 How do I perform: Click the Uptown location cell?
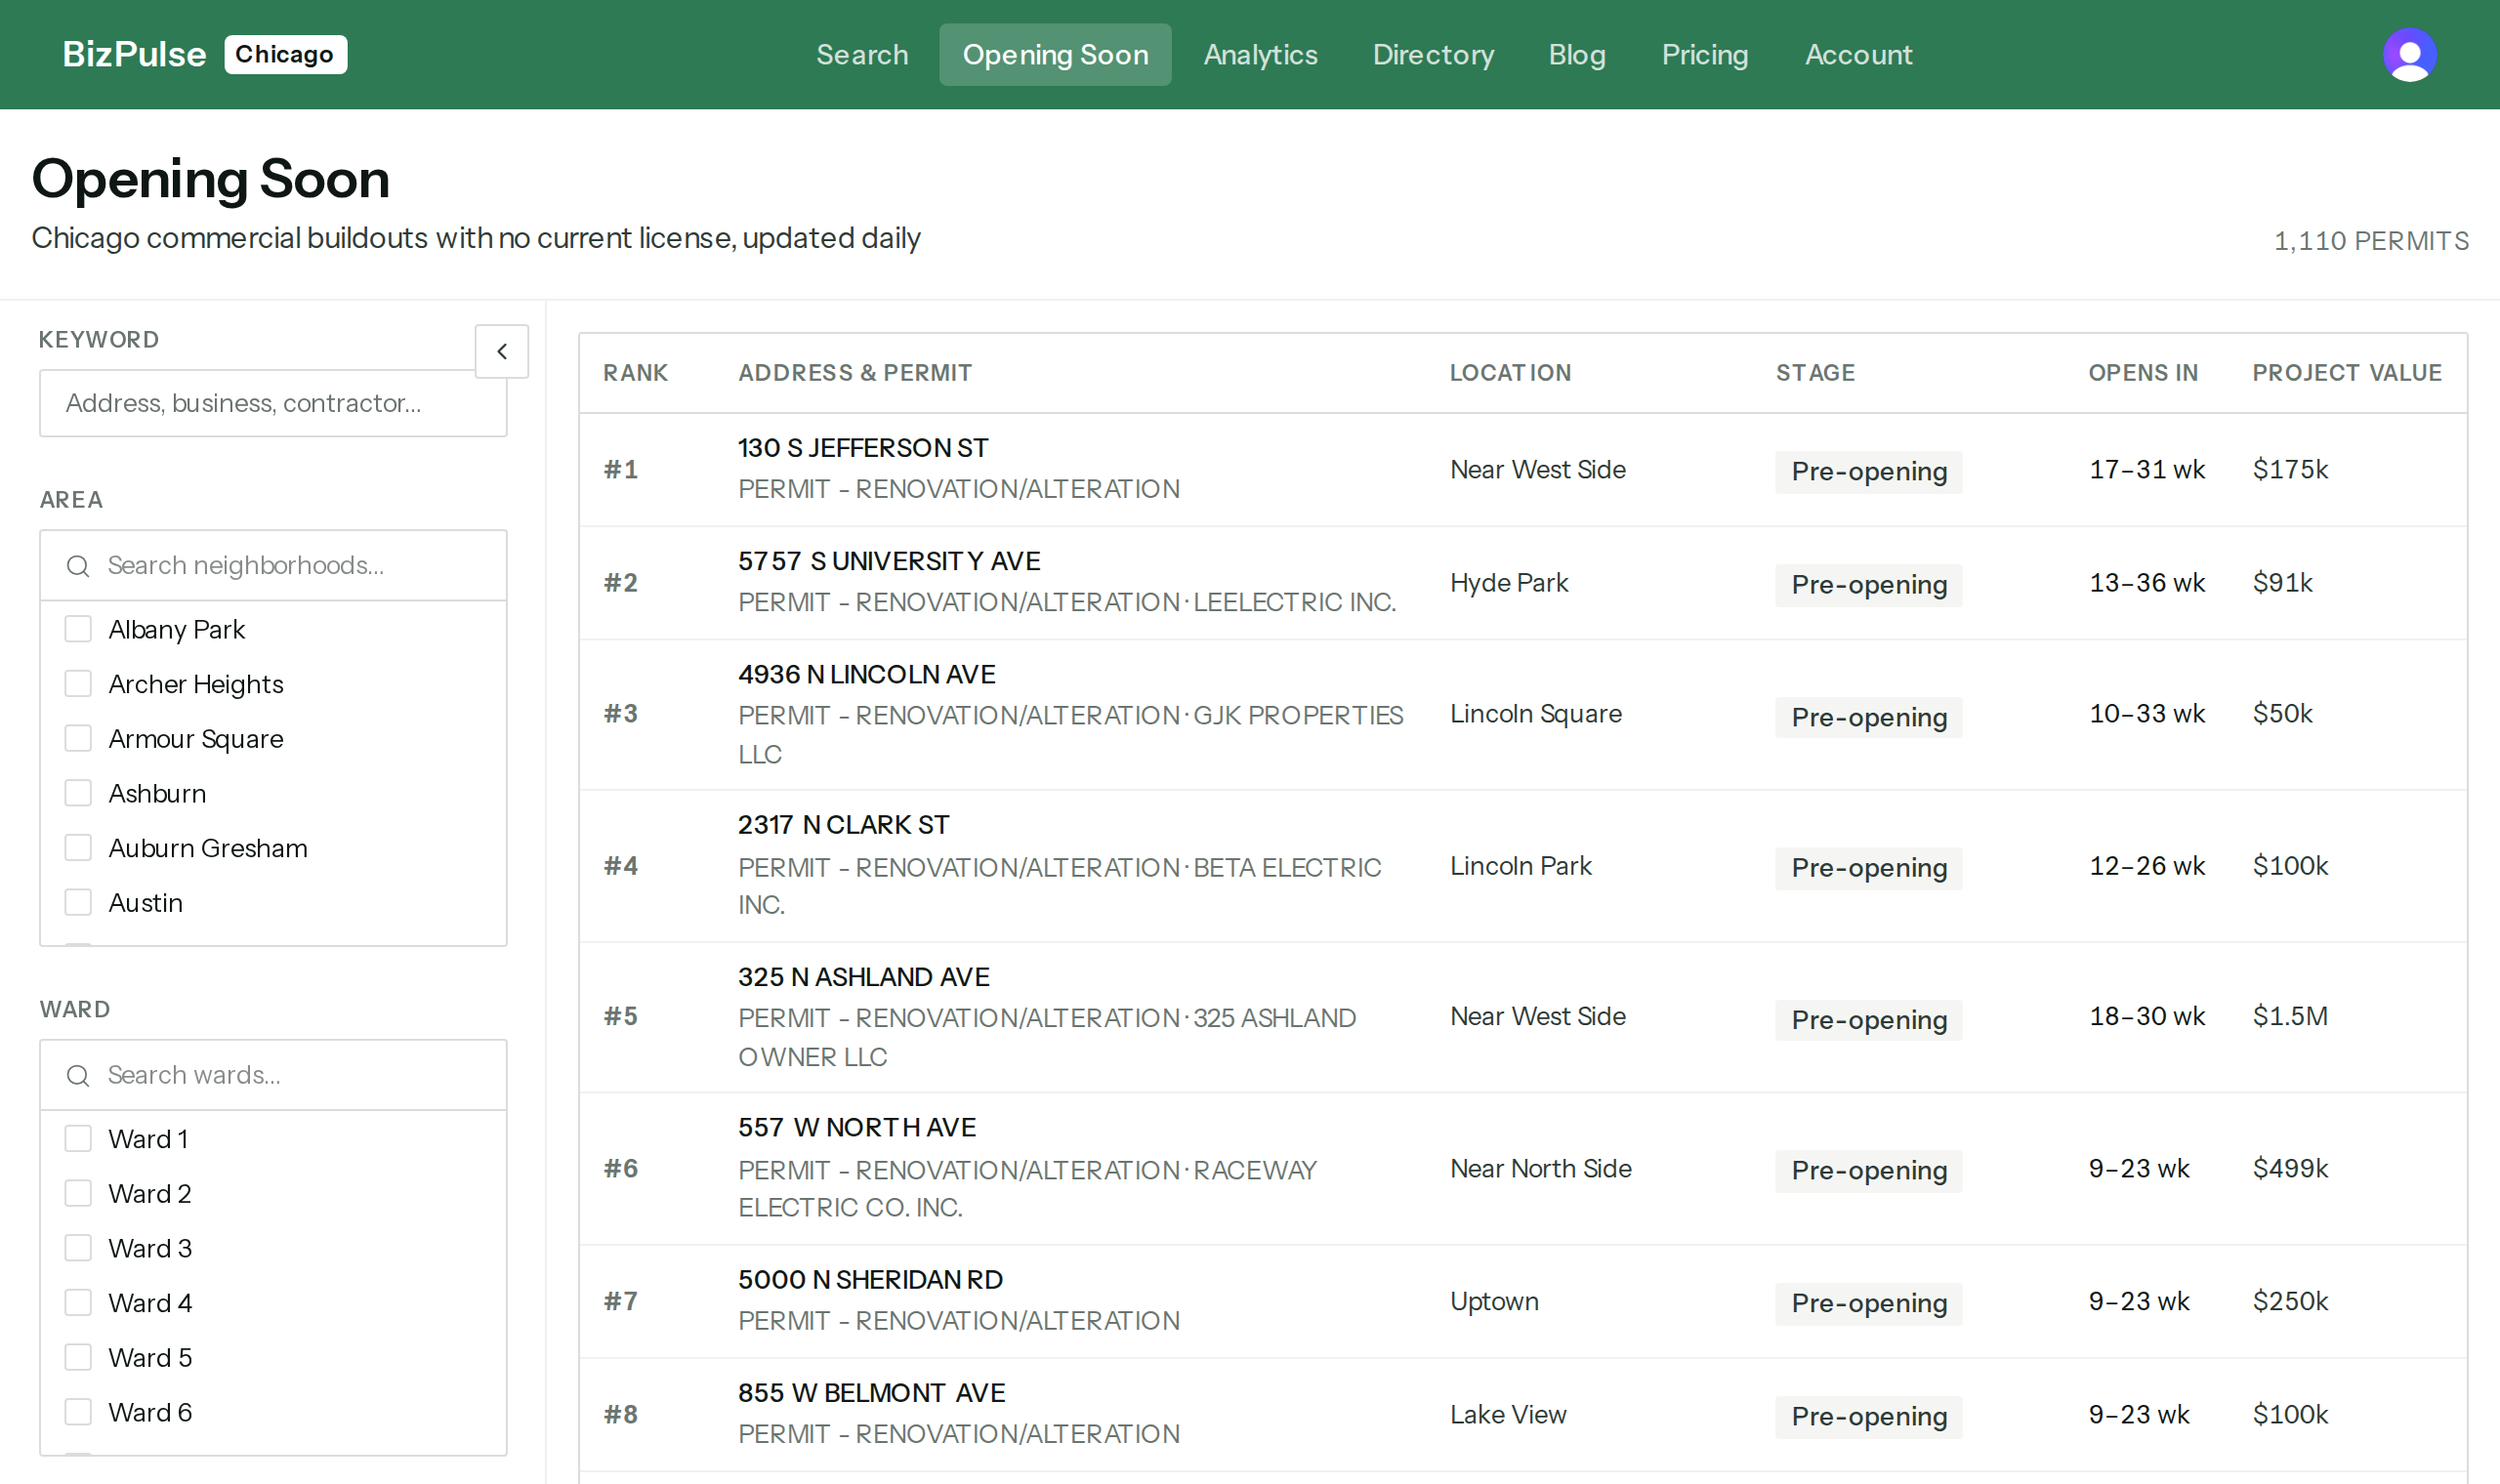pyautogui.click(x=1495, y=1302)
